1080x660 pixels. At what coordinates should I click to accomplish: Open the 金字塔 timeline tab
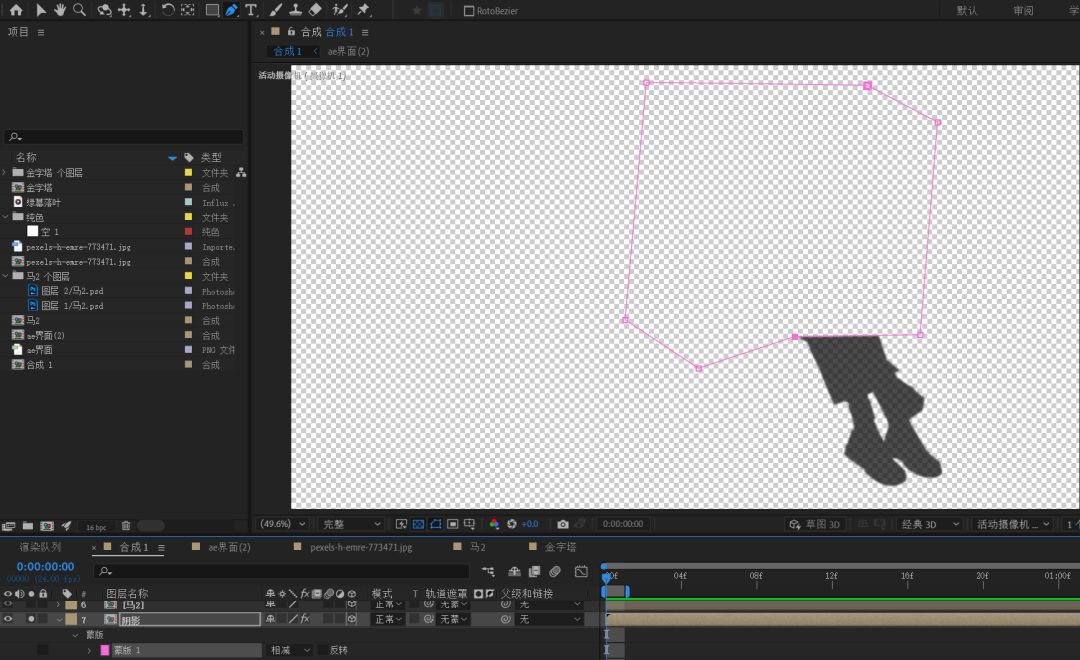(560, 547)
